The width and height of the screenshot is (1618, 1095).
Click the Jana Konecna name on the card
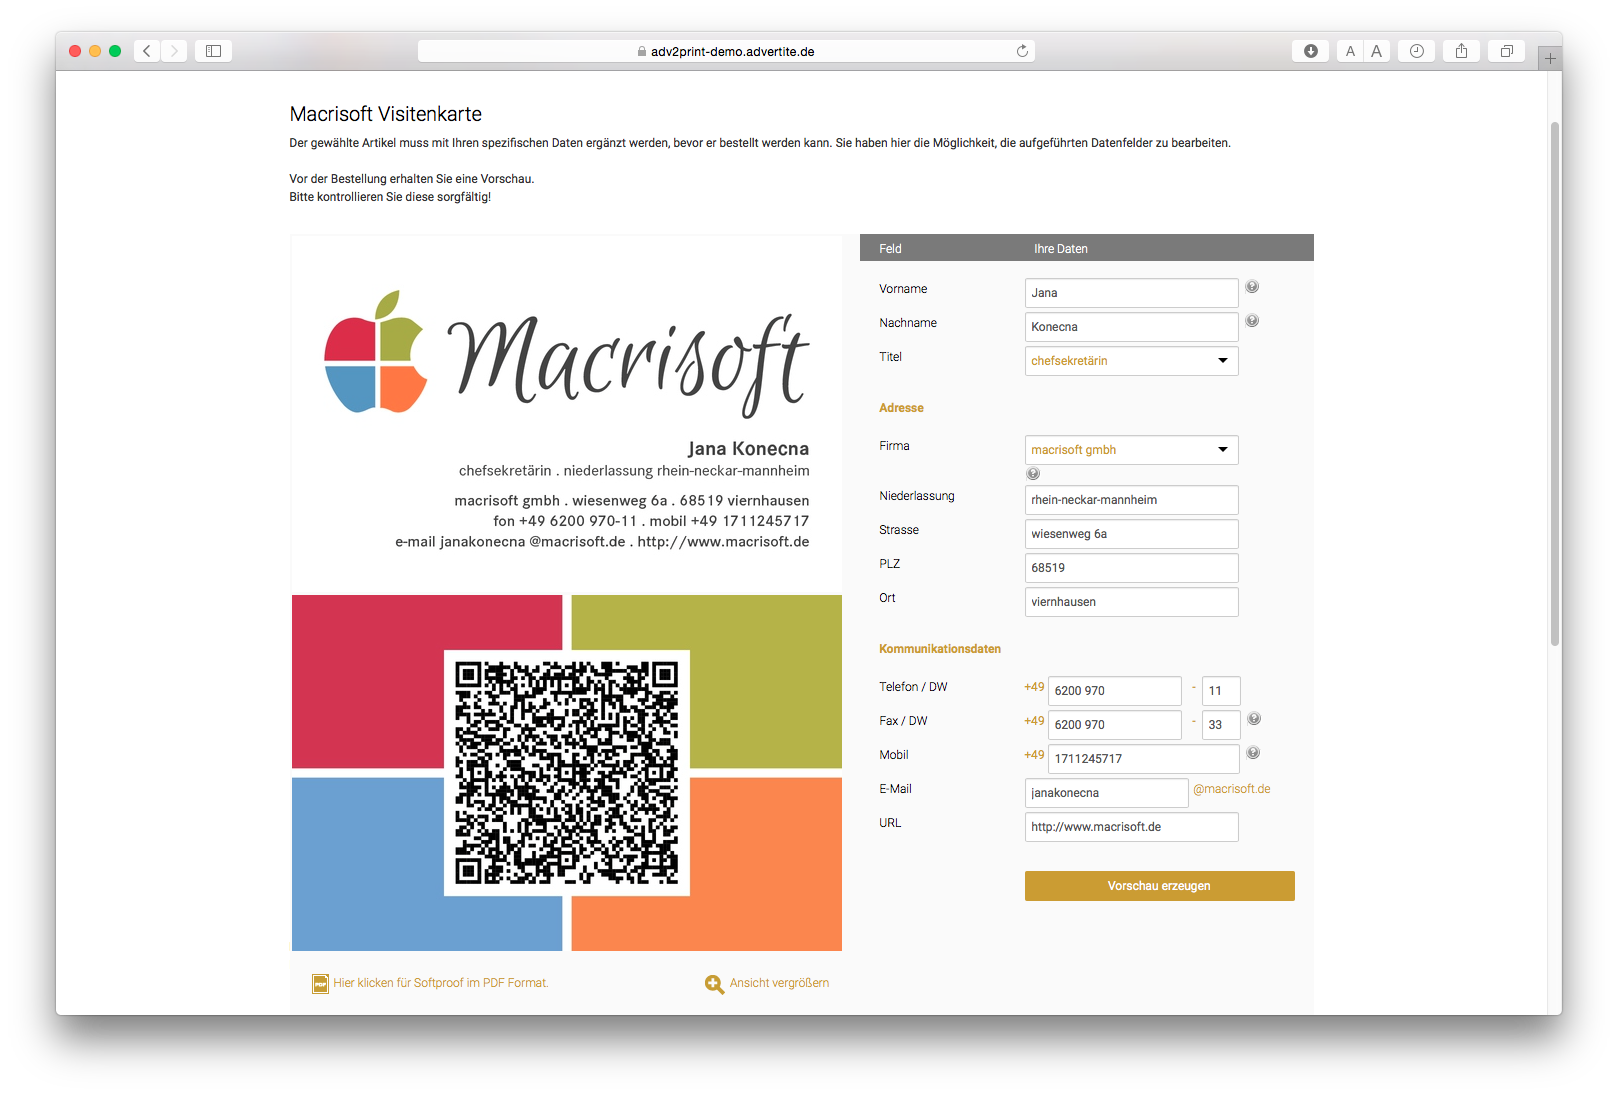pos(748,449)
